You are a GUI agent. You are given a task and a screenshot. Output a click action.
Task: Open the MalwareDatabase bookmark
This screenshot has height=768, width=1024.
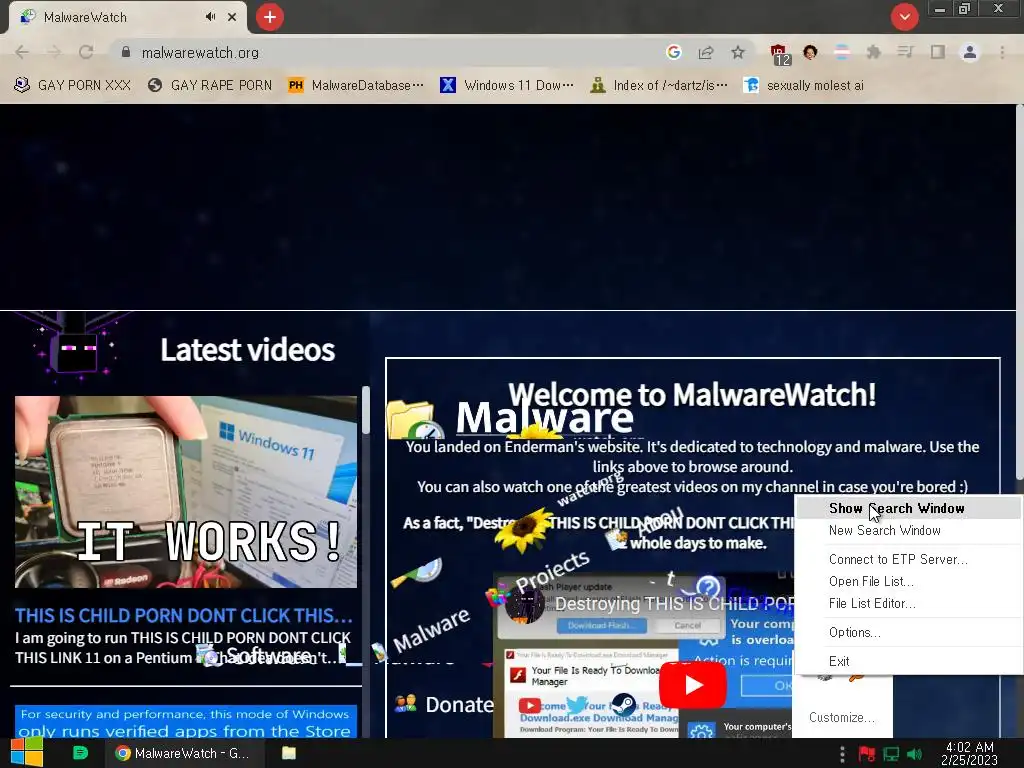pos(356,85)
